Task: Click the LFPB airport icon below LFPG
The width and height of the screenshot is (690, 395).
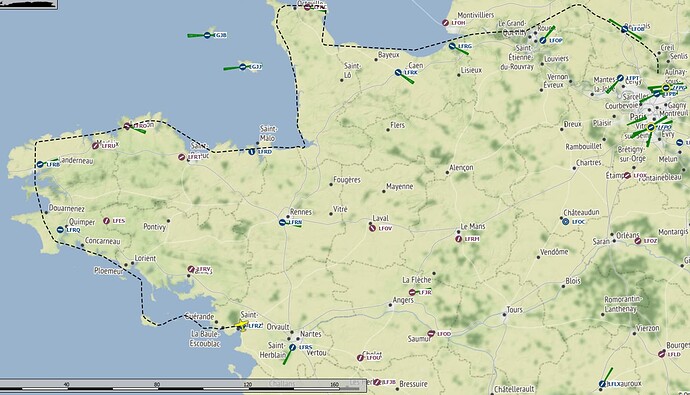Action: coord(657,94)
